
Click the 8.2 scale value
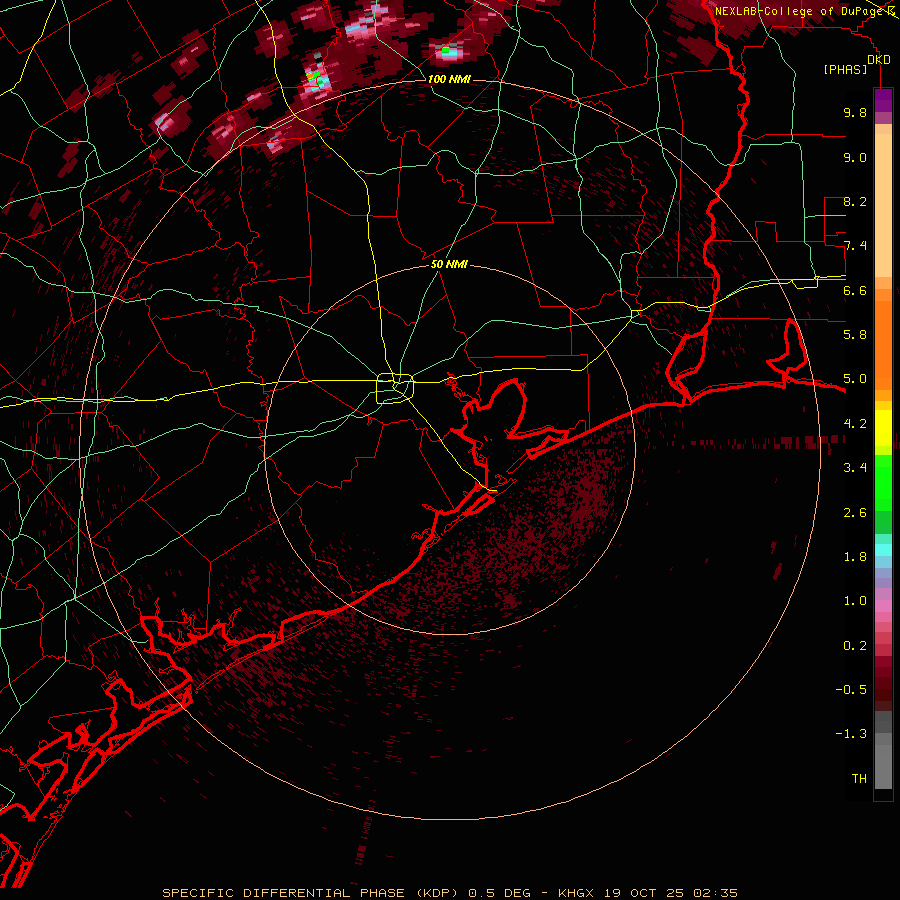(x=855, y=201)
